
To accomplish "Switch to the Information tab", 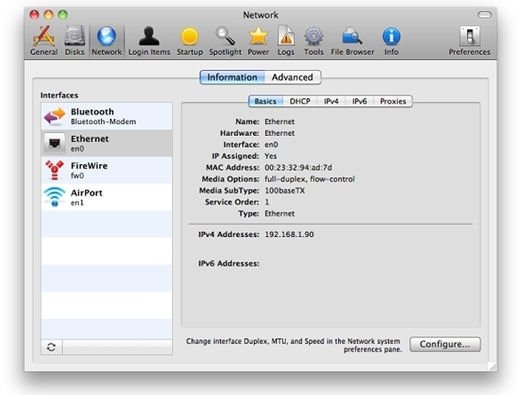I will (232, 77).
